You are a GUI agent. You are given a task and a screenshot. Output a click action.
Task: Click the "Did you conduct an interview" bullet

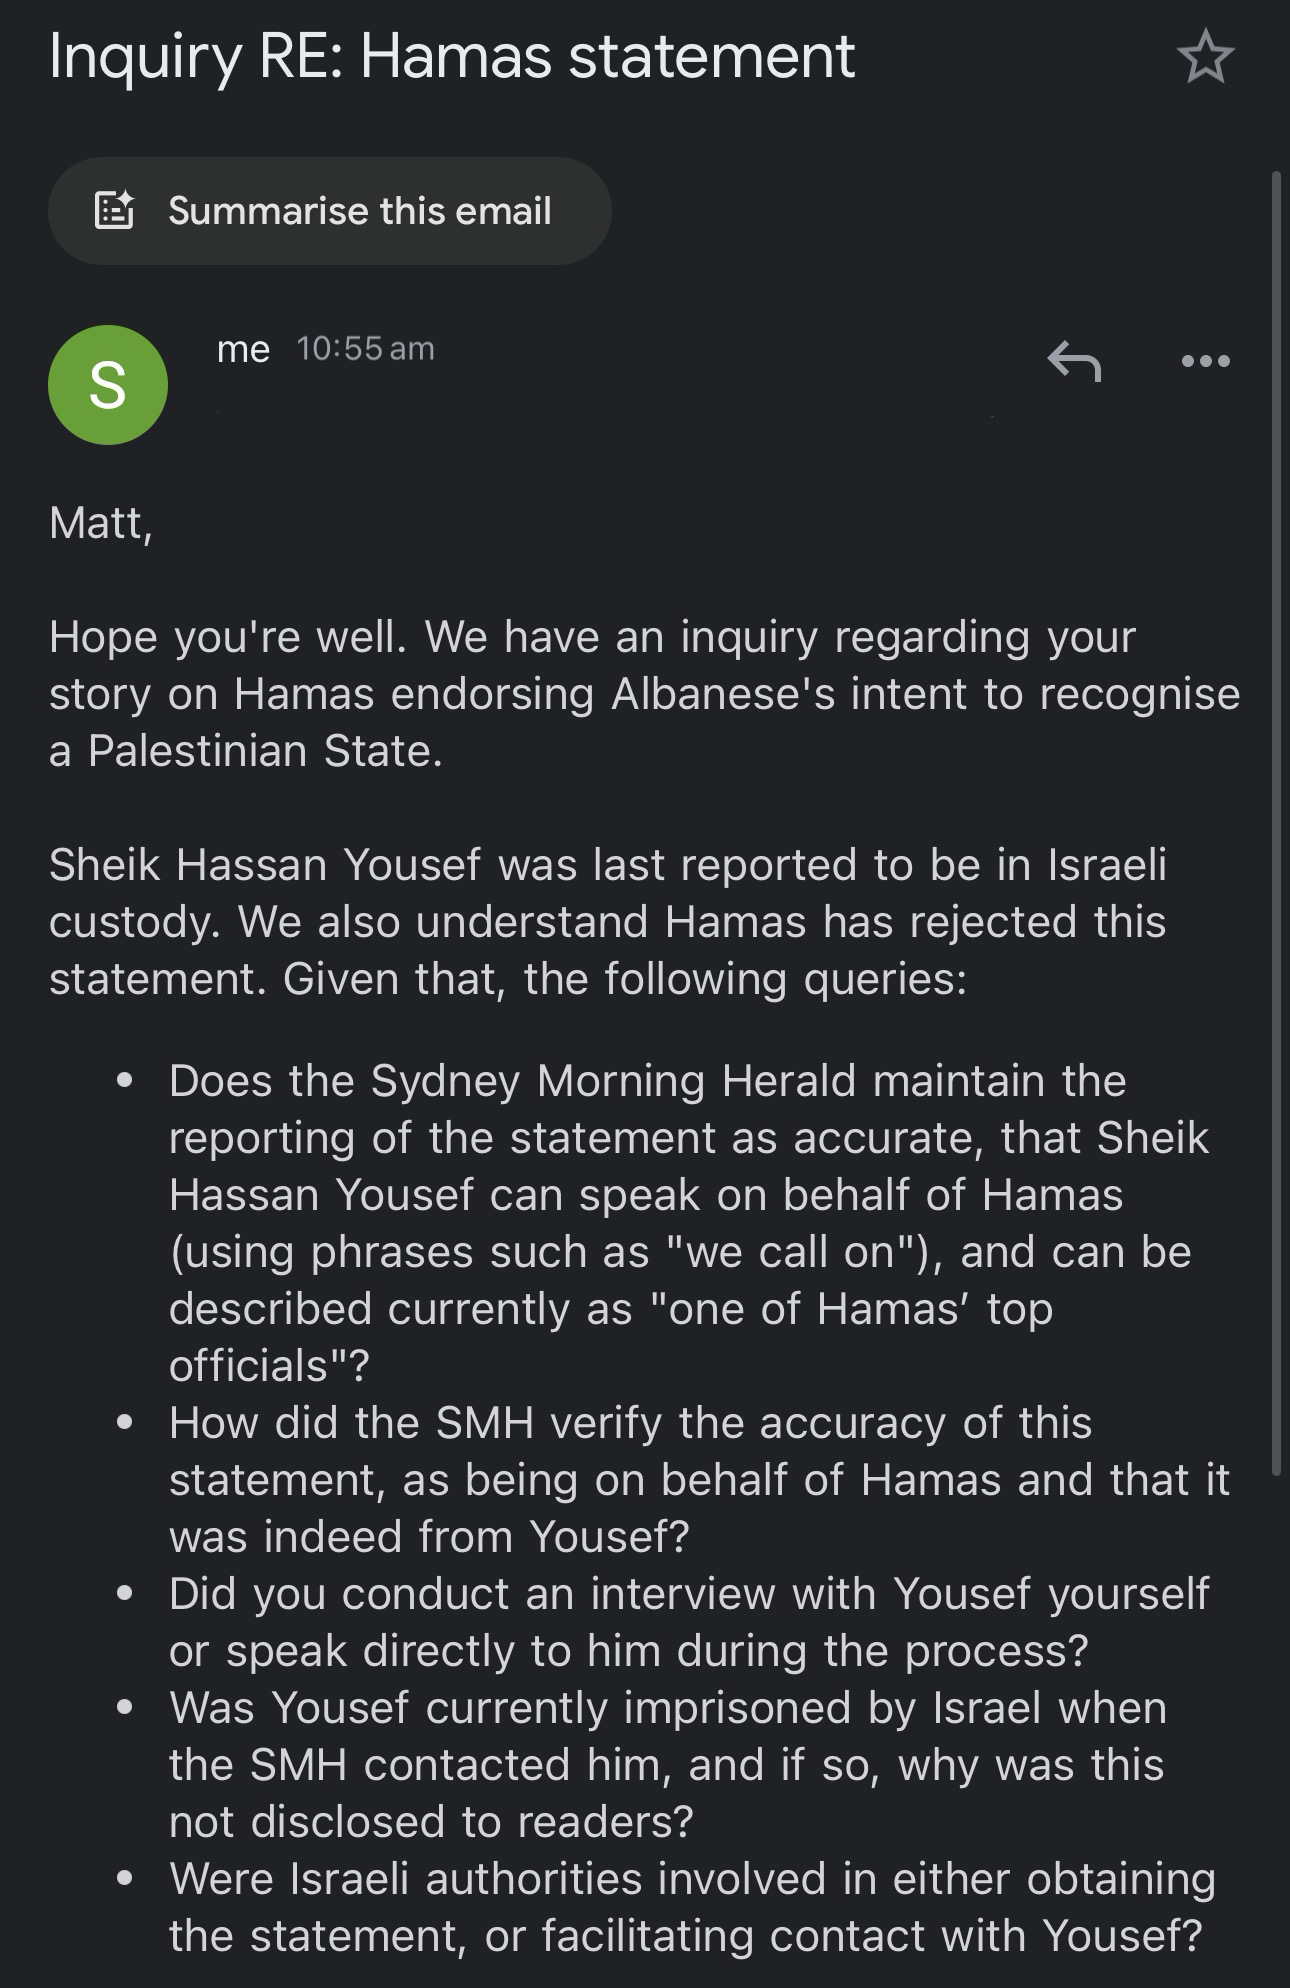click(x=689, y=1594)
